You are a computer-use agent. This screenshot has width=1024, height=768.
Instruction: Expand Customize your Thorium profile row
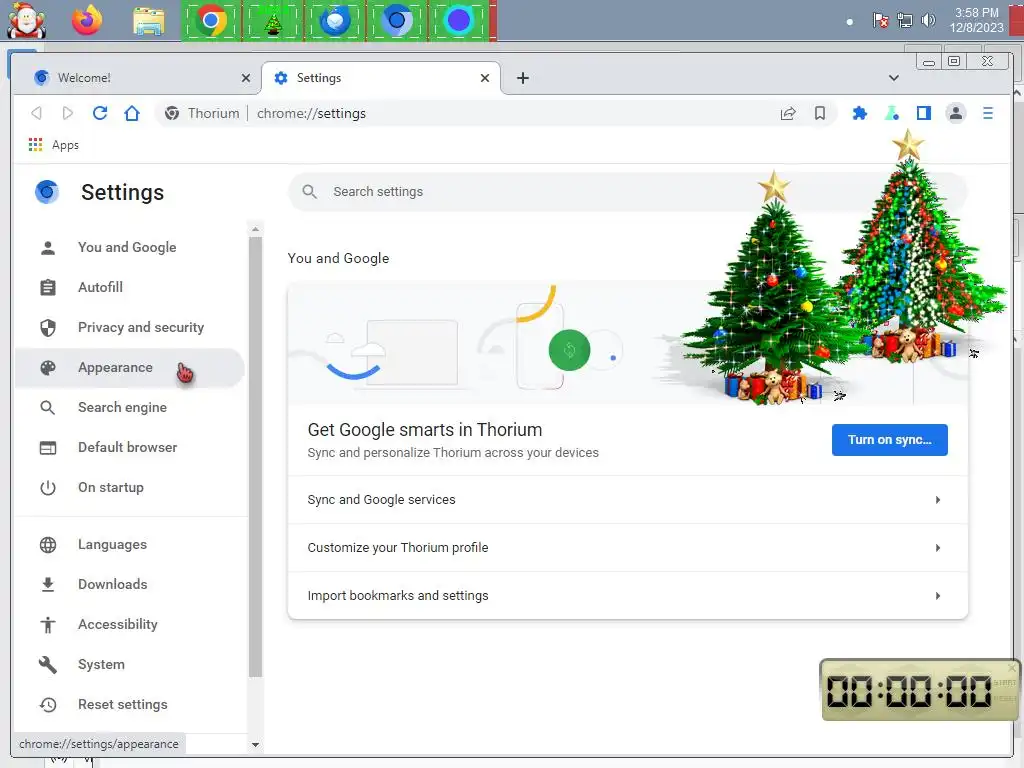(628, 548)
